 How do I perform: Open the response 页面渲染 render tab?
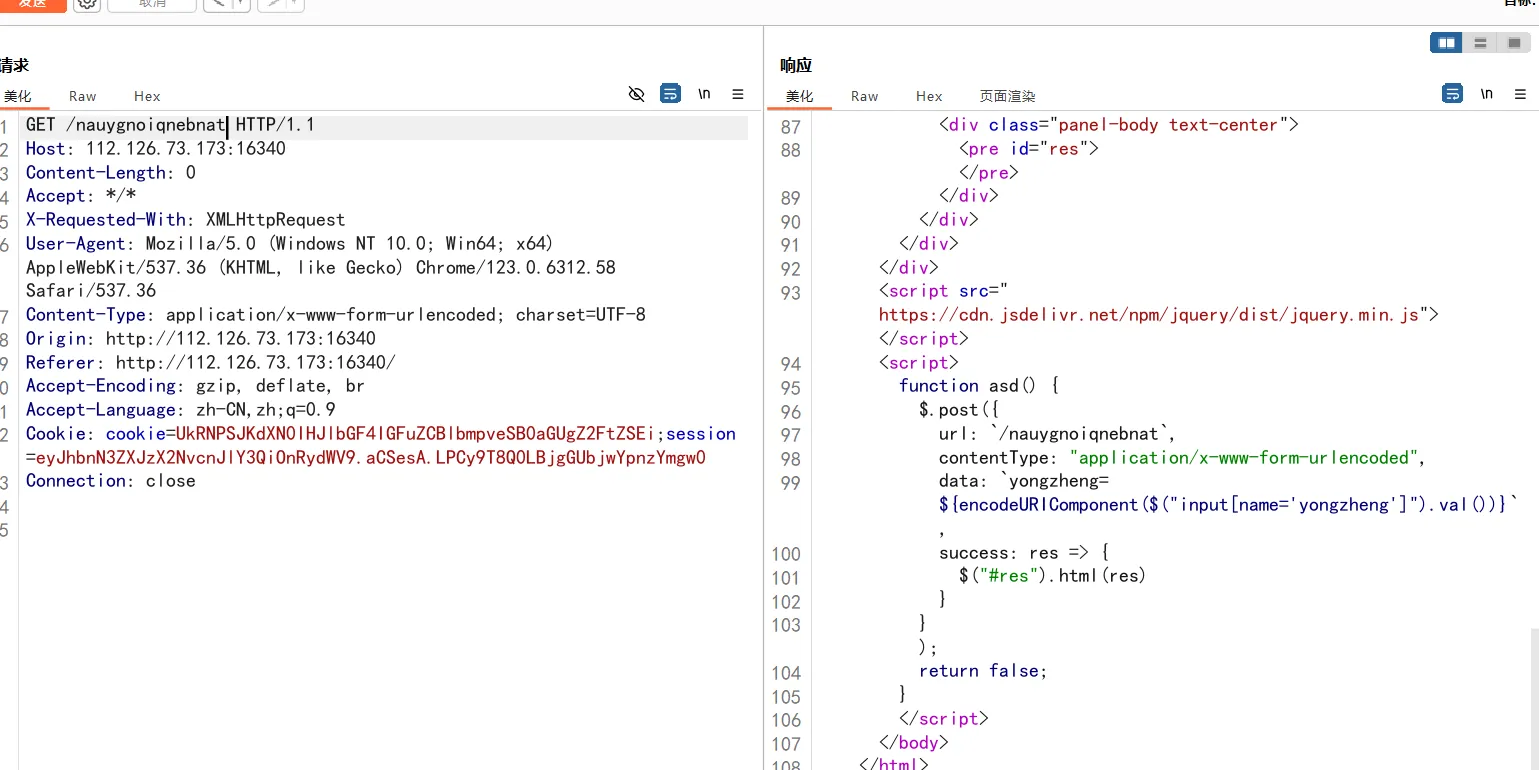tap(1008, 96)
